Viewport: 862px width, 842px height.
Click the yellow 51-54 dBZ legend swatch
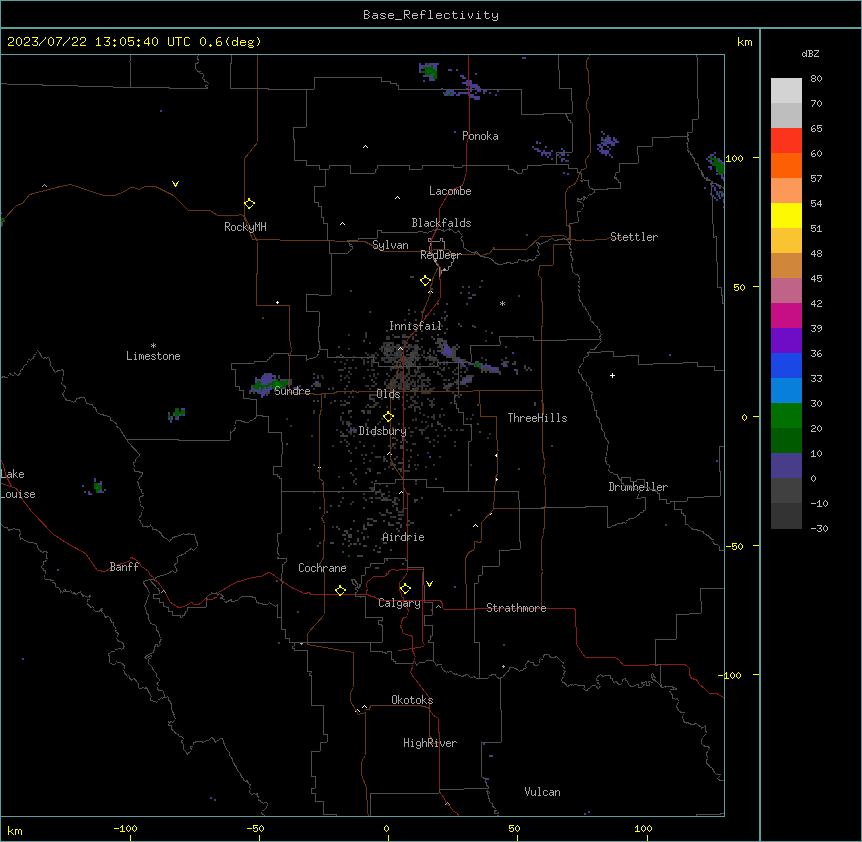(786, 215)
